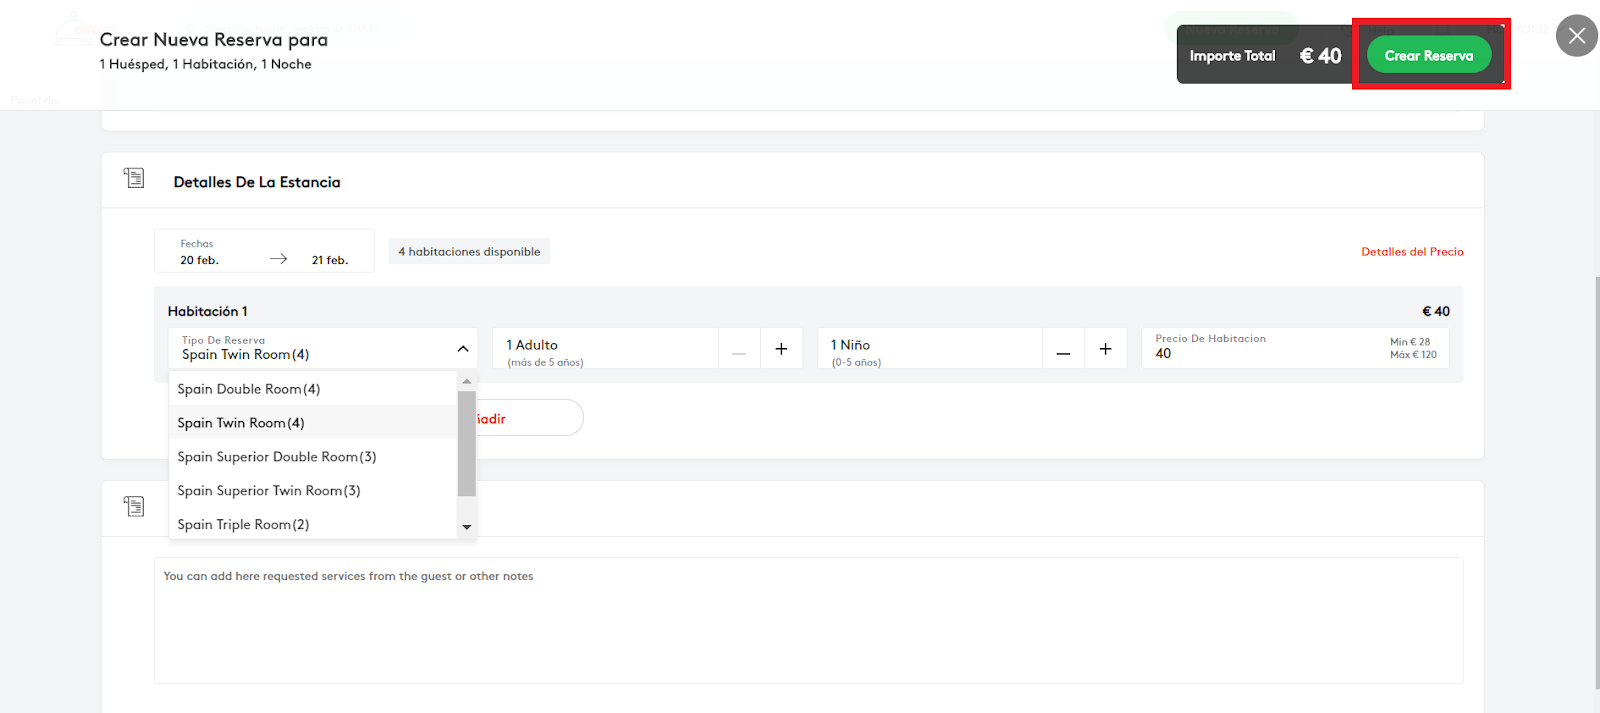This screenshot has height=713, width=1600.
Task: Click the guest notes text area
Action: tap(808, 621)
